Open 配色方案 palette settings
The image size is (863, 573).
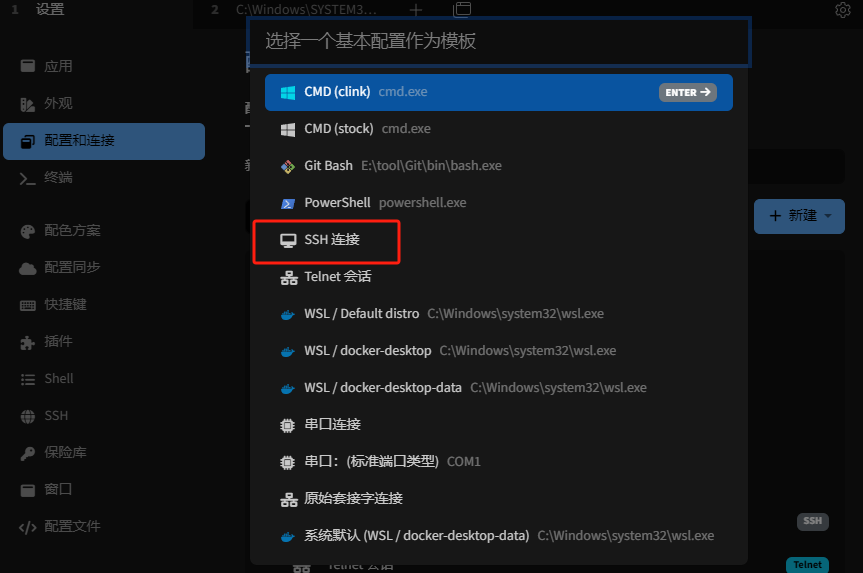click(x=72, y=230)
